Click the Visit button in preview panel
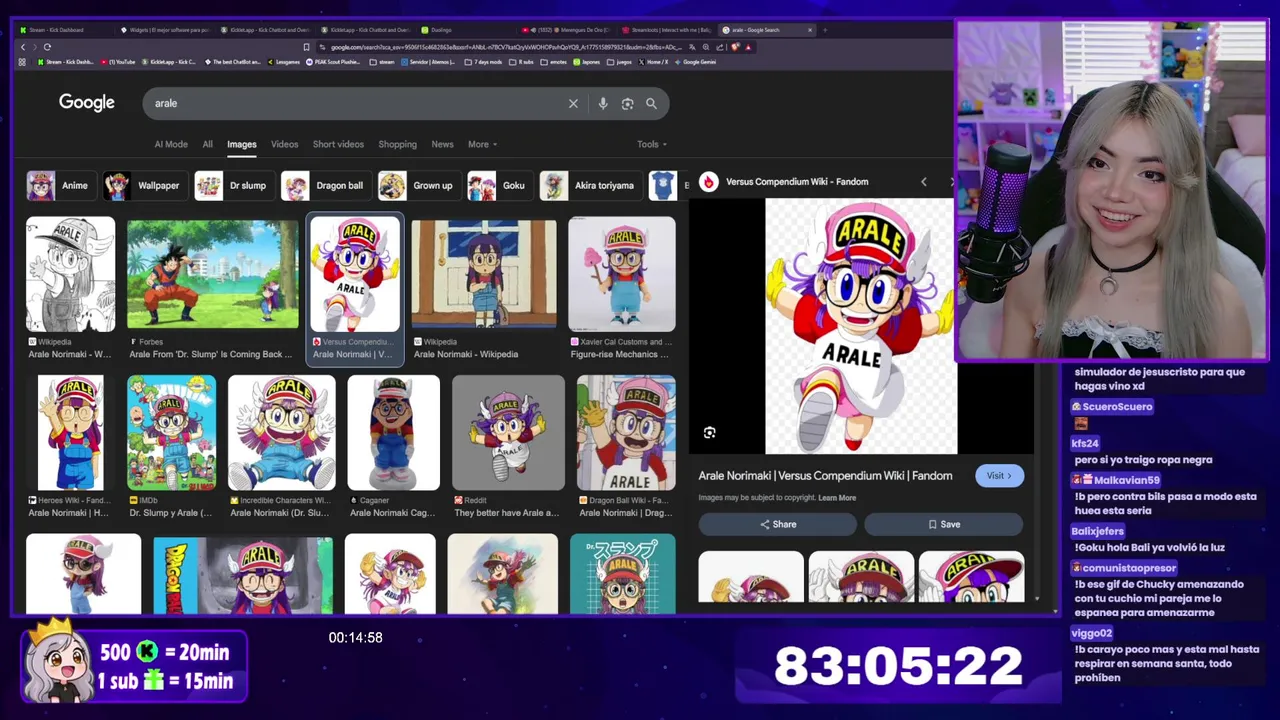This screenshot has width=1280, height=720. coord(999,476)
